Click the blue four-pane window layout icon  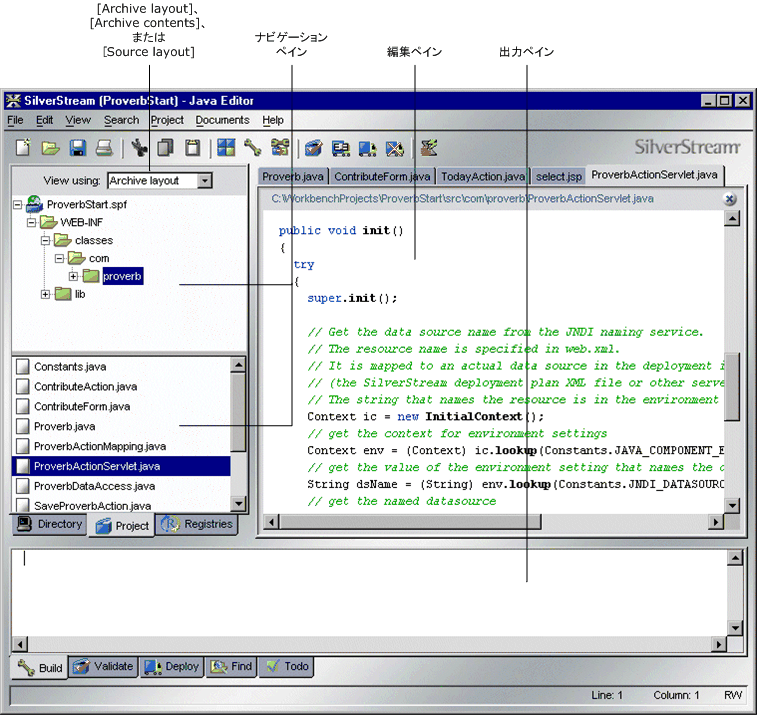pos(226,148)
